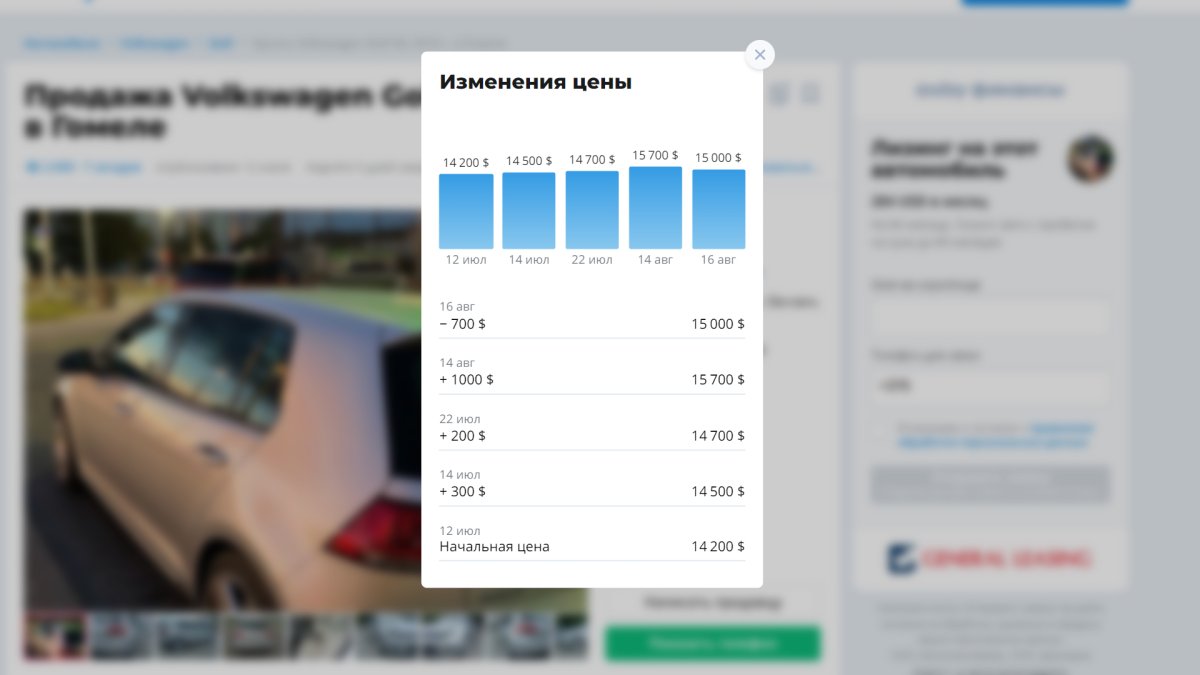The height and width of the screenshot is (675, 1200).
Task: Tick the leasing consent checkbox
Action: click(x=880, y=435)
